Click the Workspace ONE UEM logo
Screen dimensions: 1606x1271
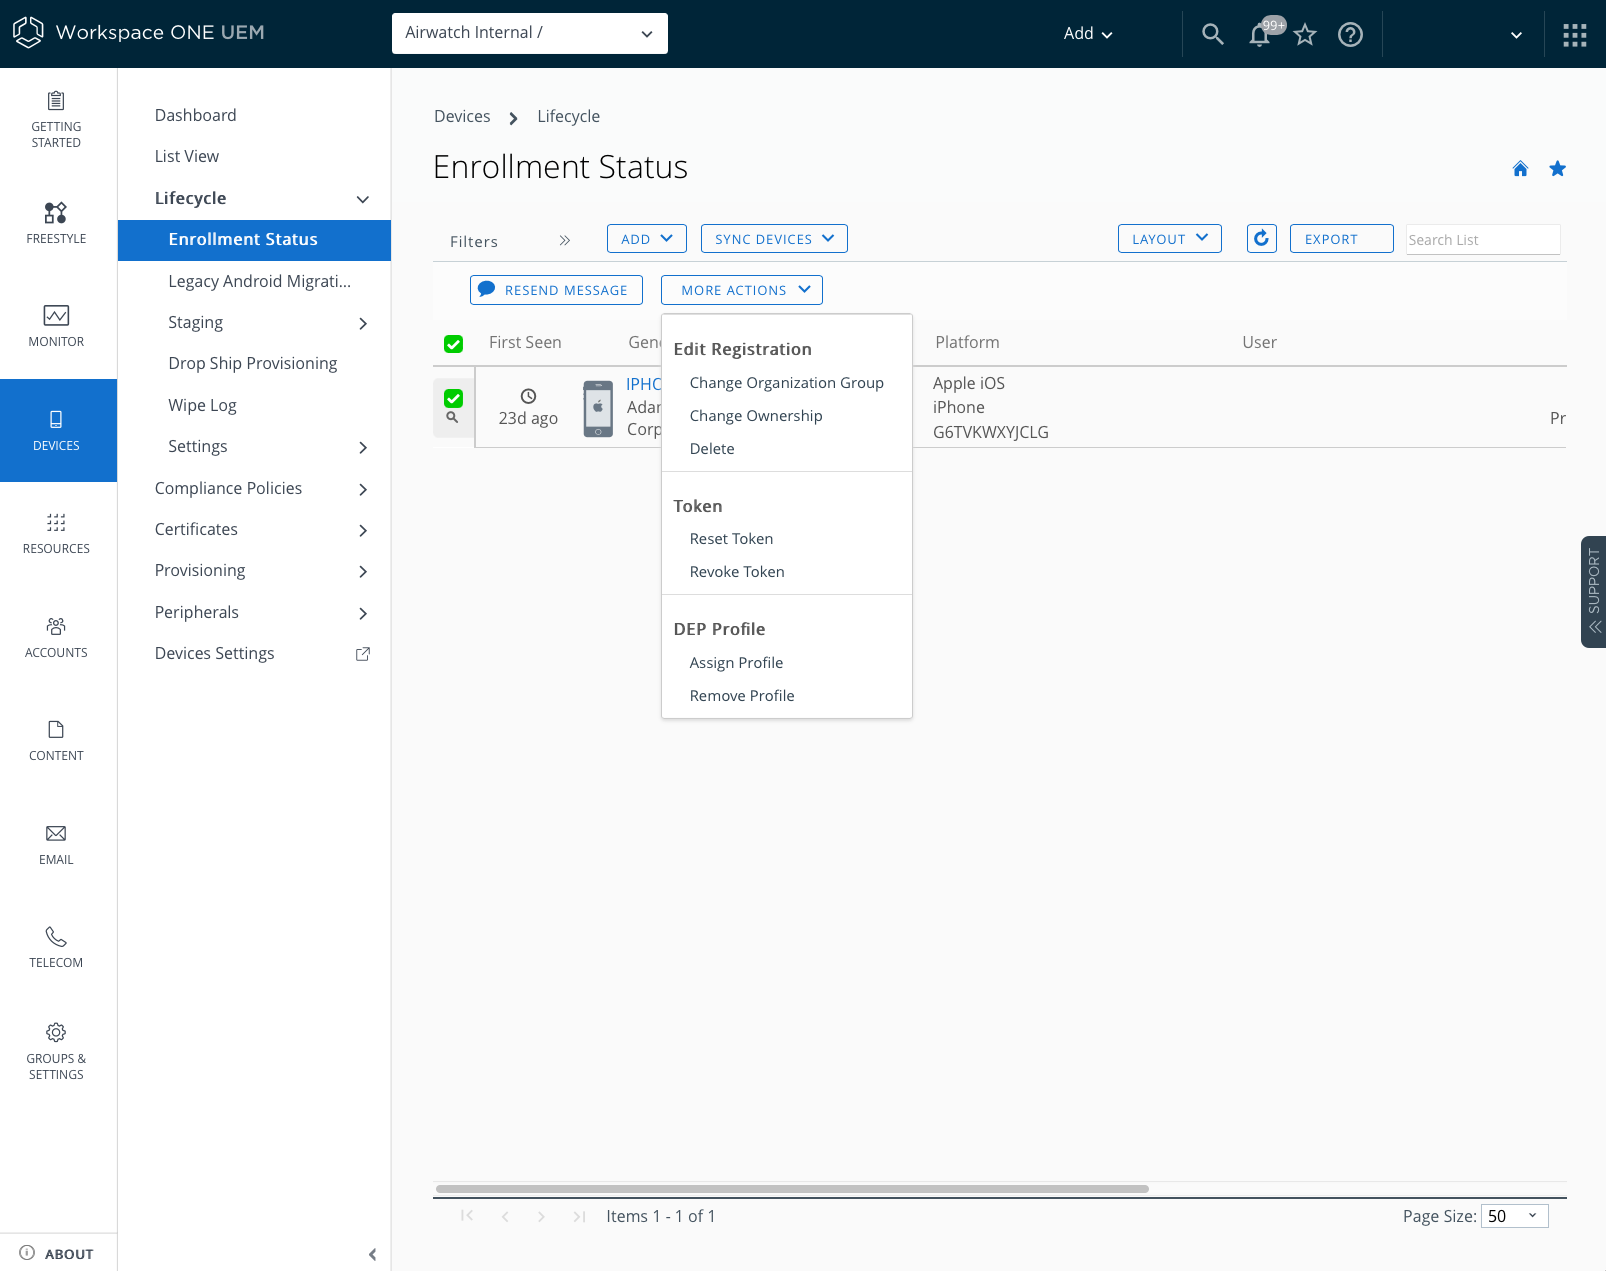coord(138,32)
